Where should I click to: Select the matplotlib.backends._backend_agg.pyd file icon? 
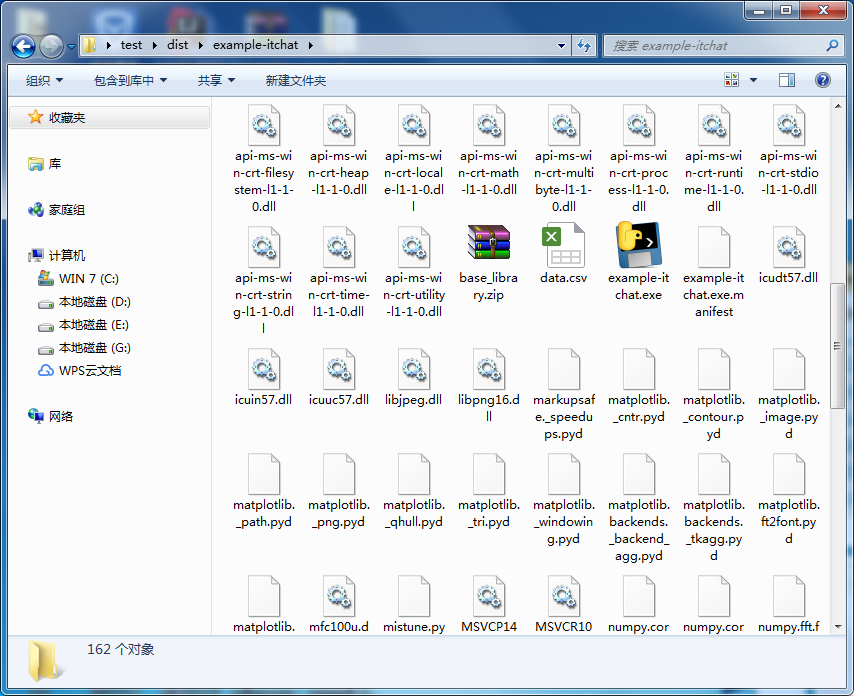pyautogui.click(x=638, y=474)
